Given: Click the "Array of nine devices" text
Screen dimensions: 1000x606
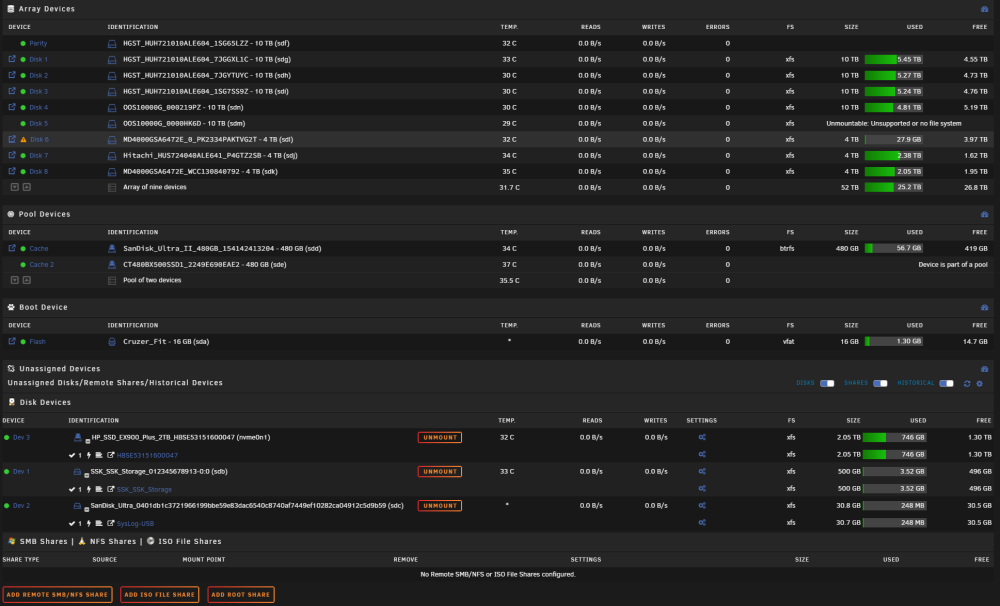Looking at the screenshot, I should tap(154, 187).
